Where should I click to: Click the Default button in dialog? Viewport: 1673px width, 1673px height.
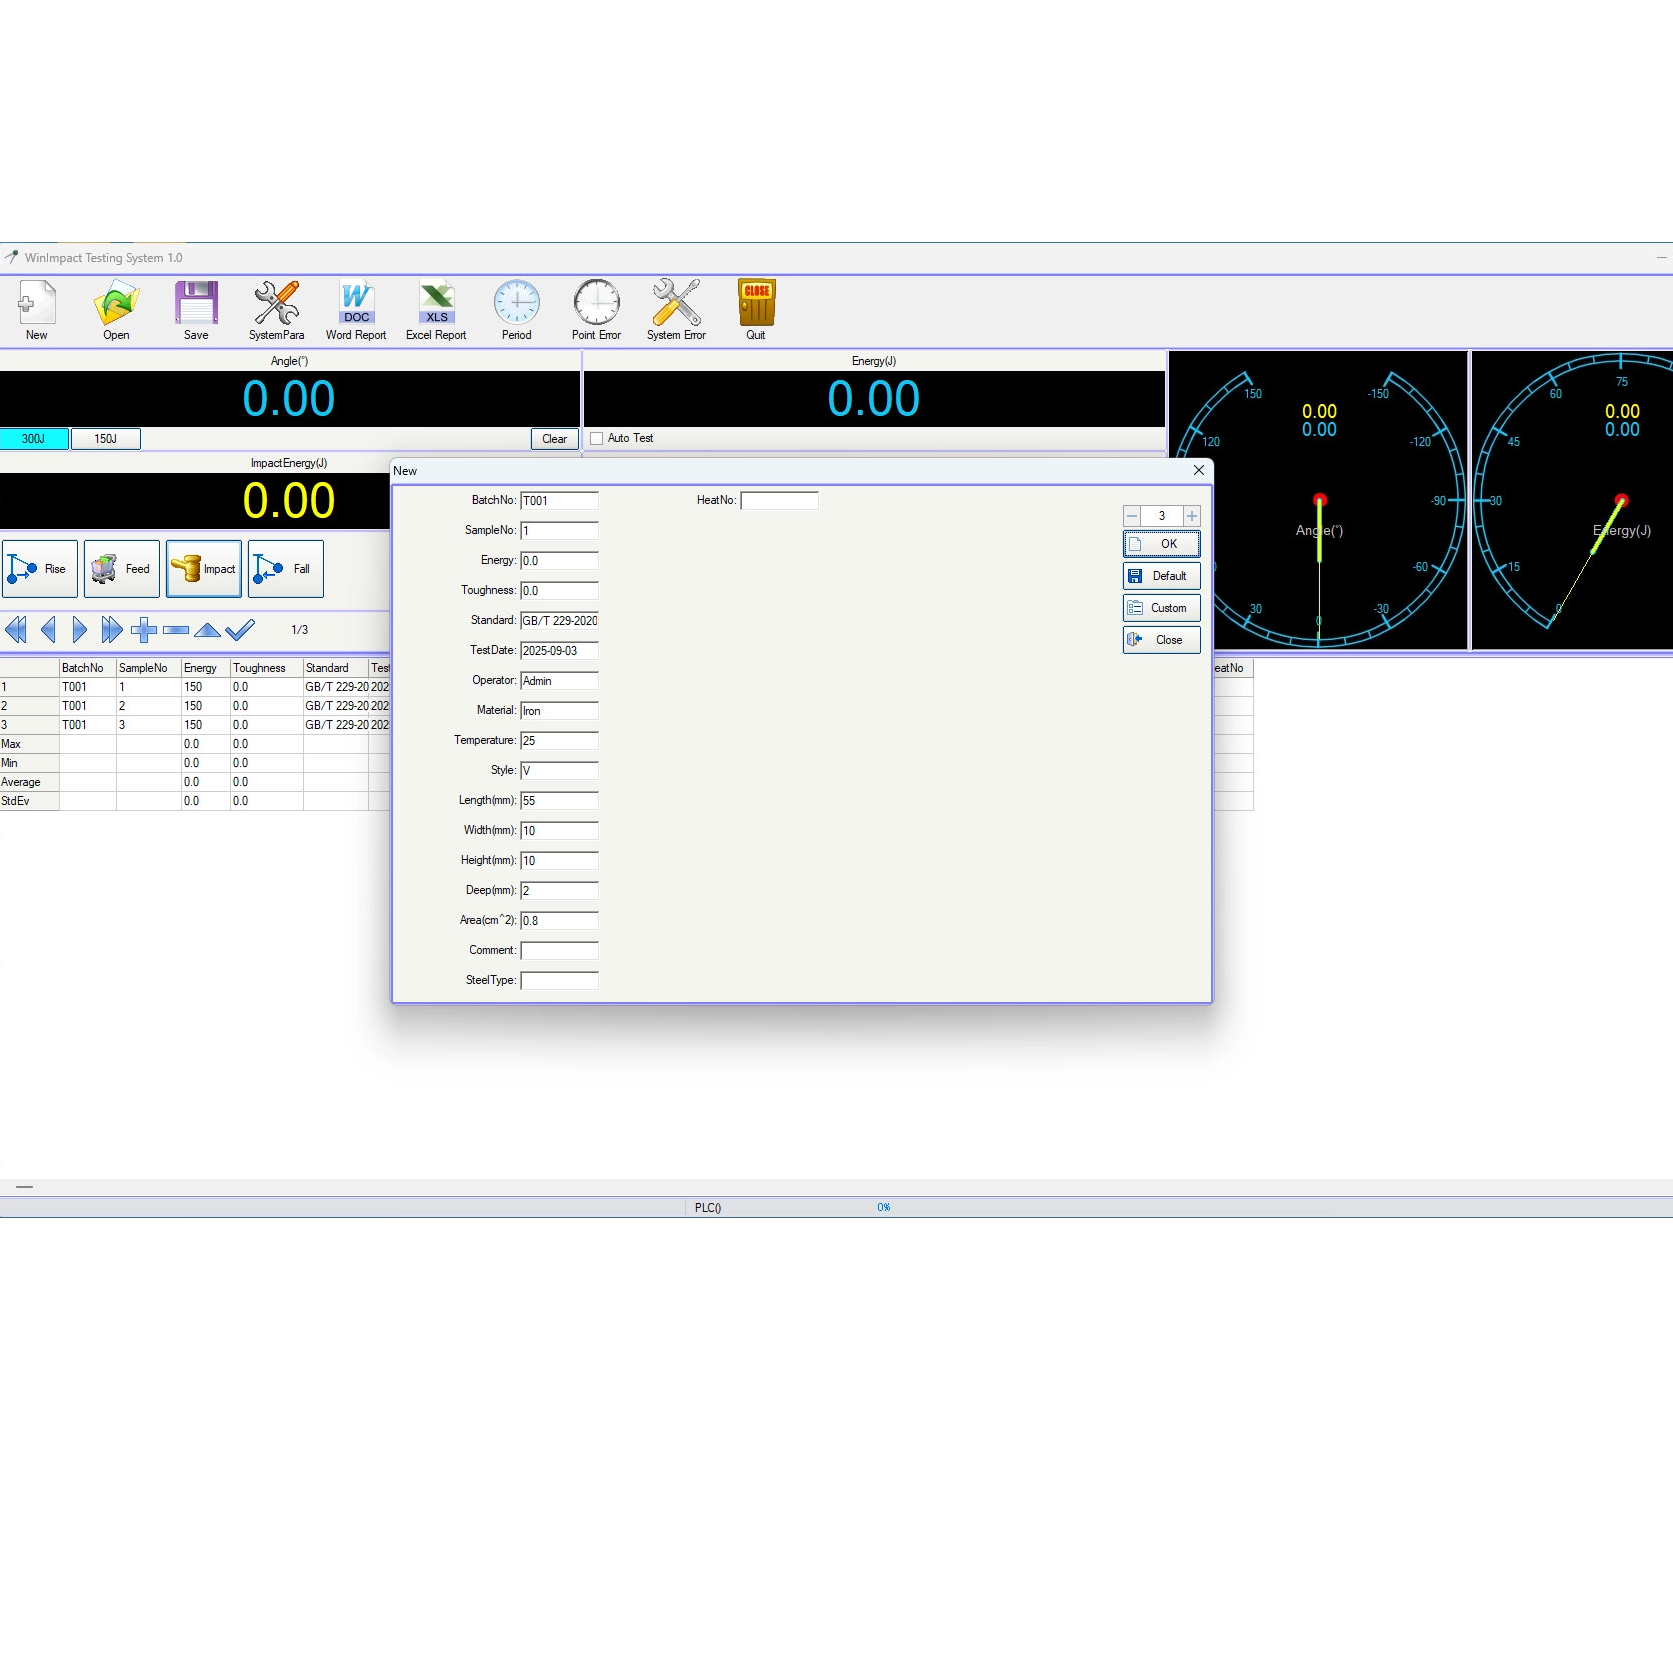coord(1161,576)
